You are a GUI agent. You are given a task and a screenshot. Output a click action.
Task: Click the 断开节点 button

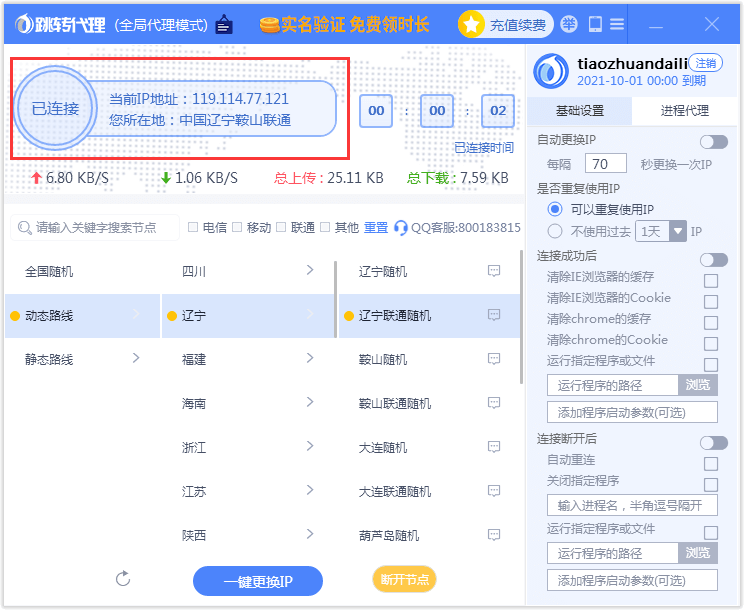click(404, 579)
